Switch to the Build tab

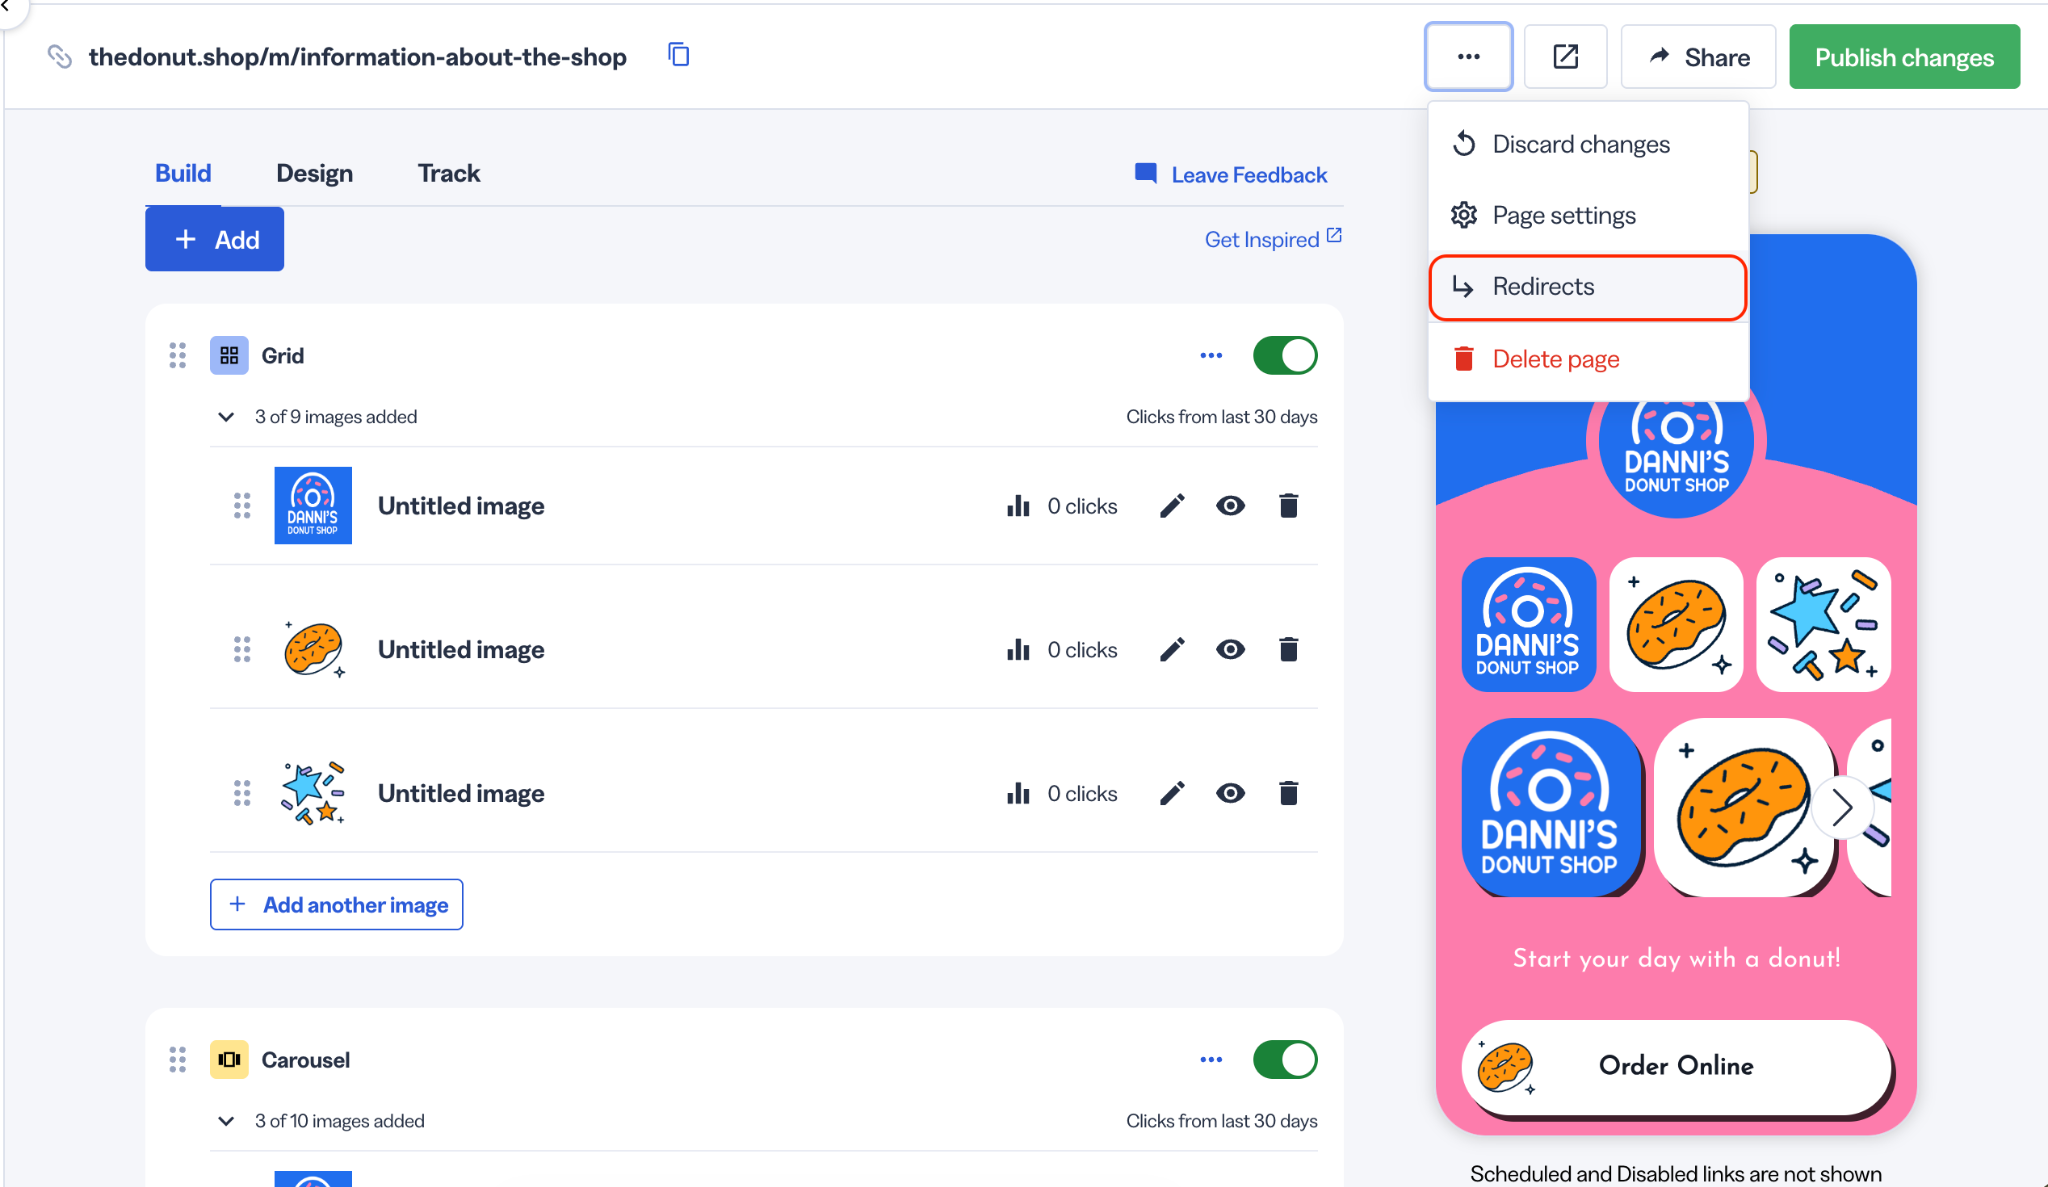(183, 174)
